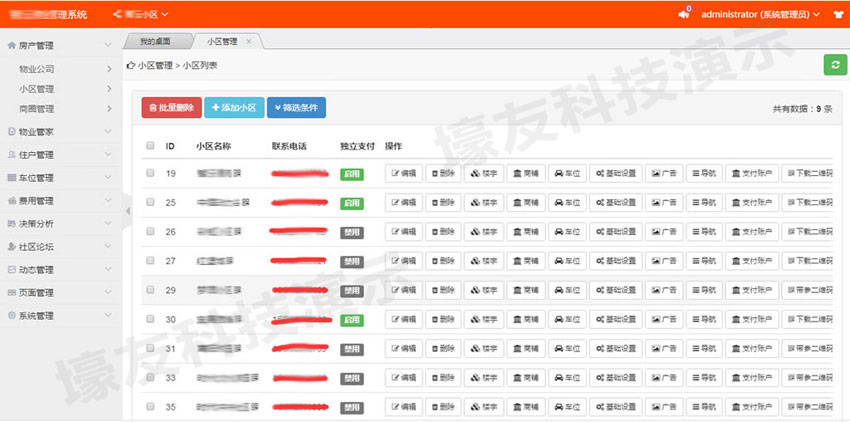Click the 小区名称 column header

point(214,146)
